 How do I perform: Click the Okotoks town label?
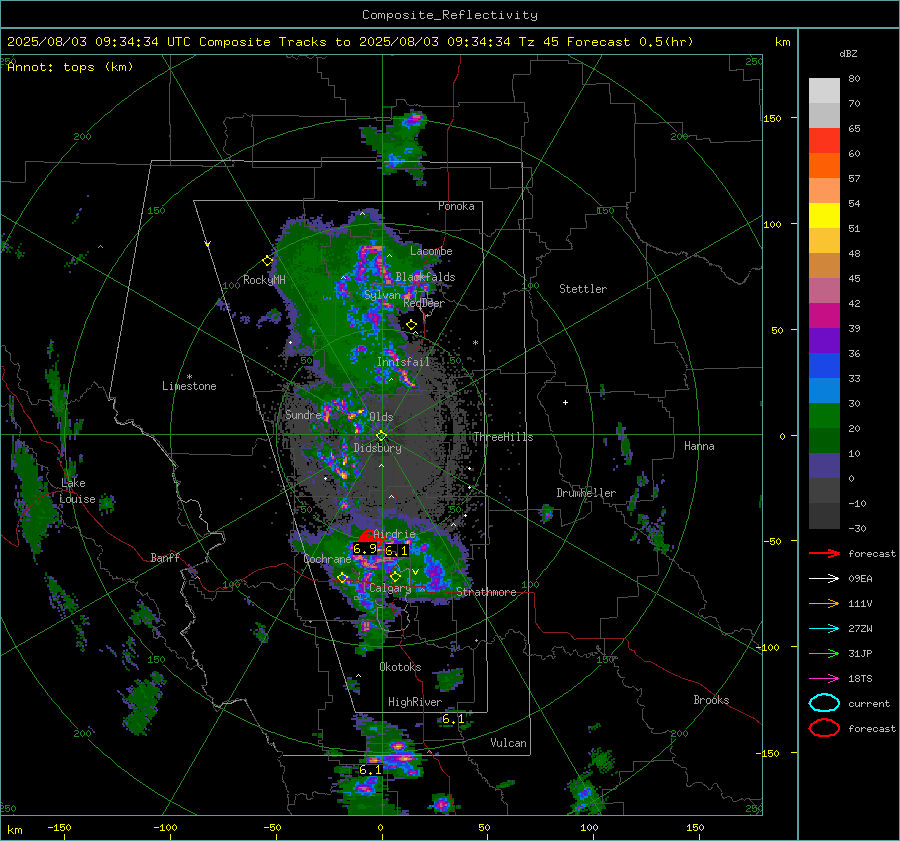[x=400, y=667]
